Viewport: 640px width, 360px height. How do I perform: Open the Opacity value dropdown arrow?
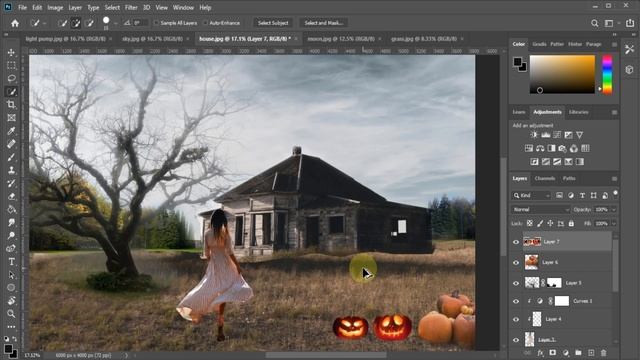pos(613,209)
